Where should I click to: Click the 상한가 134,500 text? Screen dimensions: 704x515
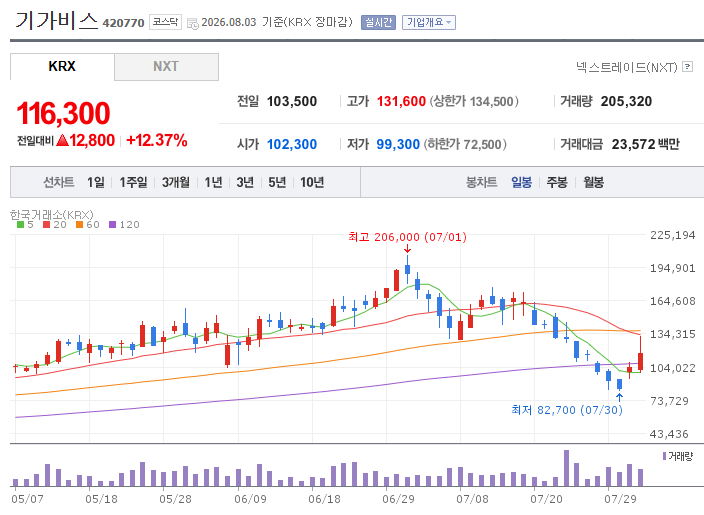(x=474, y=101)
